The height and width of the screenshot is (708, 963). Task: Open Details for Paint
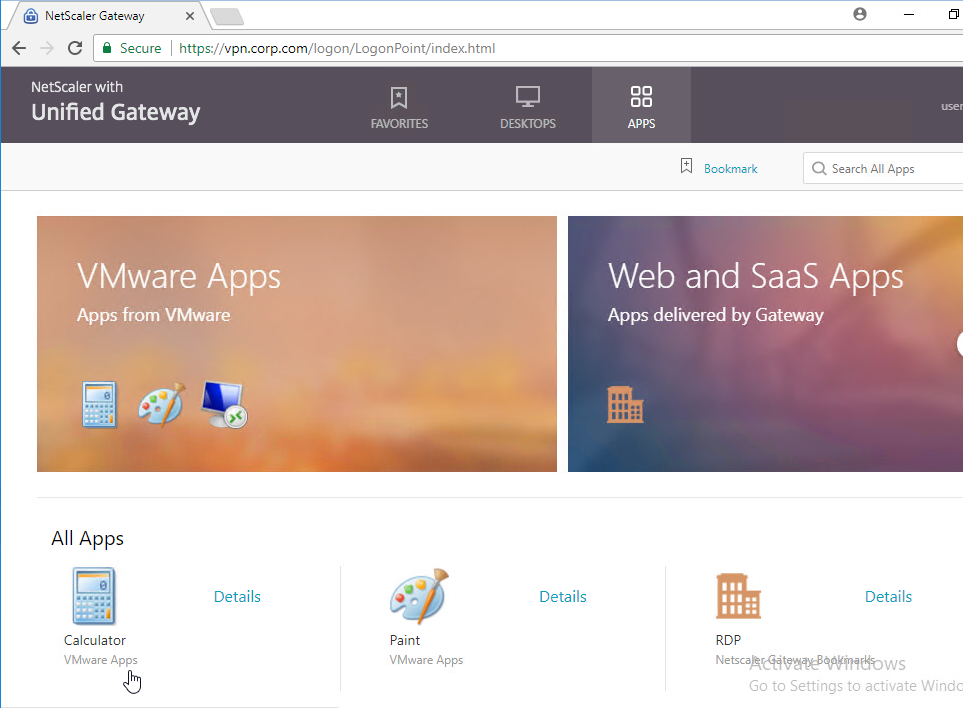point(563,596)
